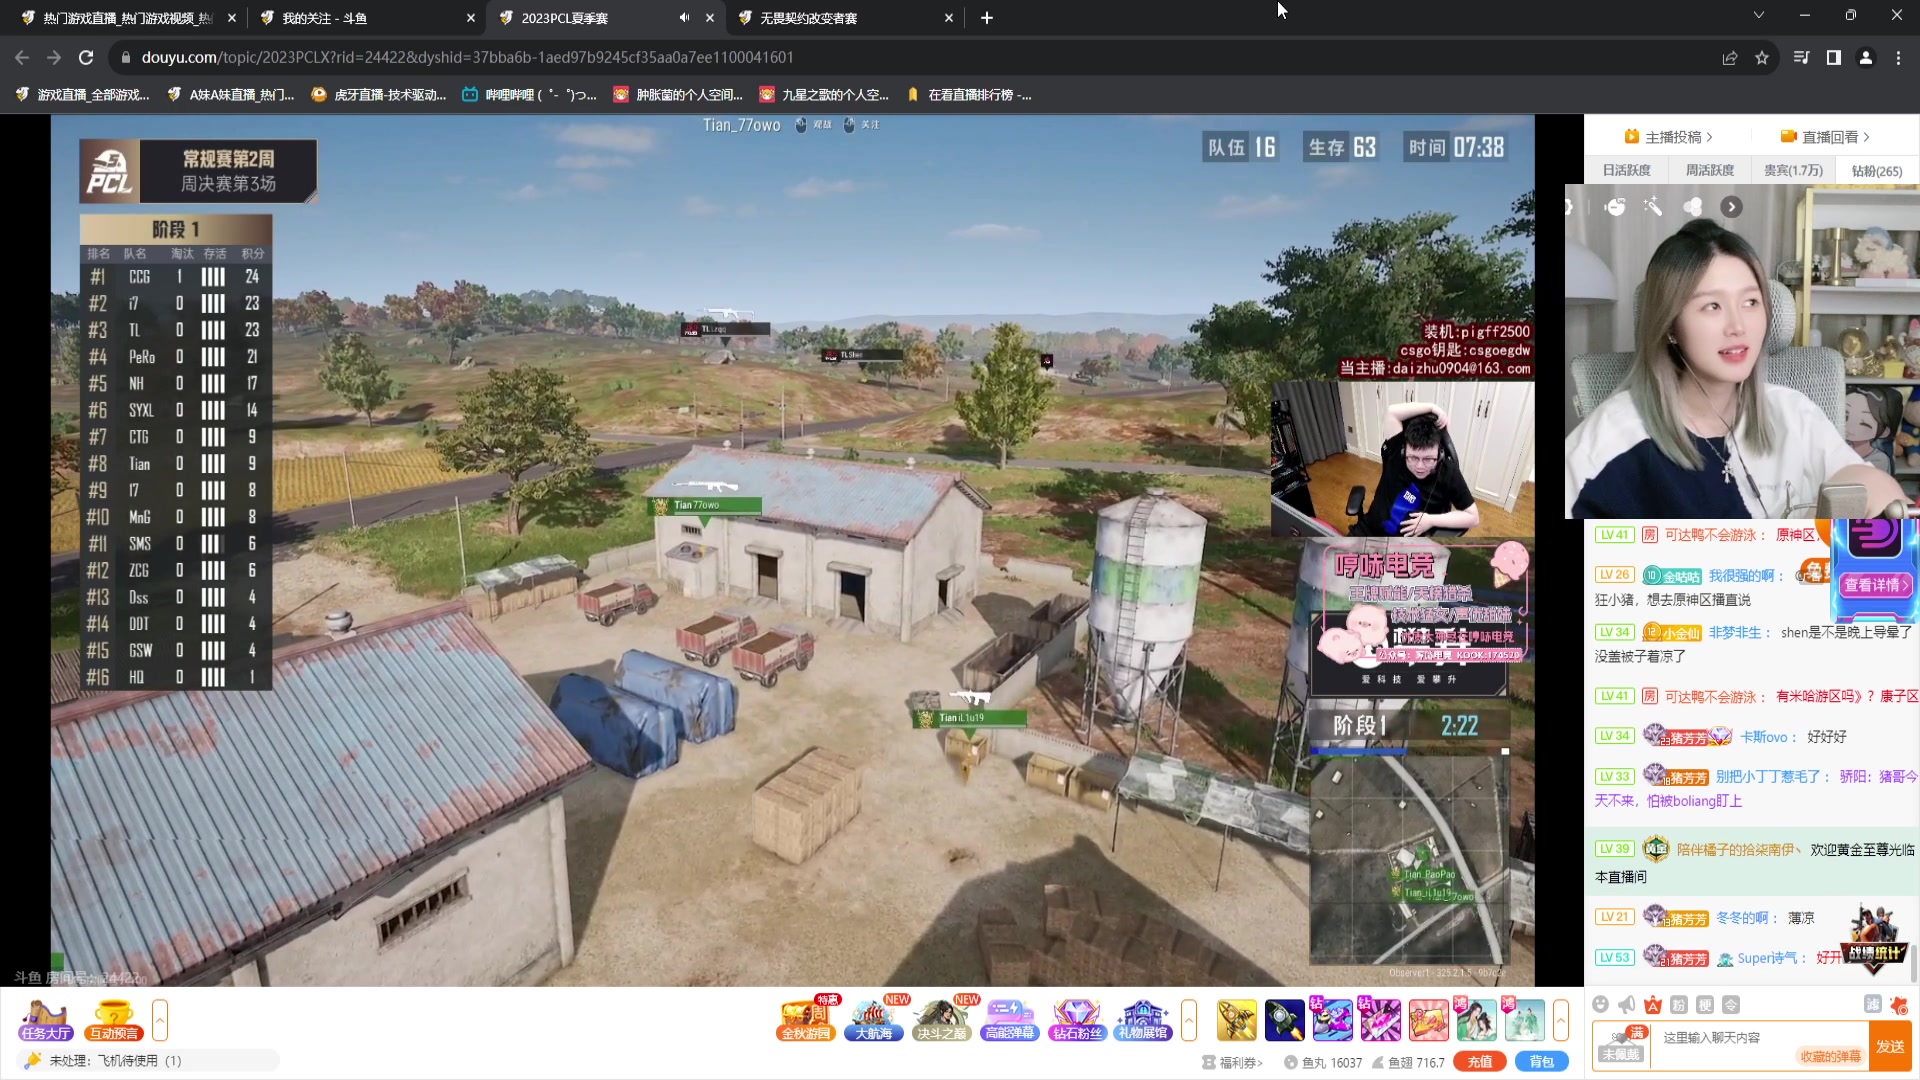Open the tab search dropdown

point(1759,15)
